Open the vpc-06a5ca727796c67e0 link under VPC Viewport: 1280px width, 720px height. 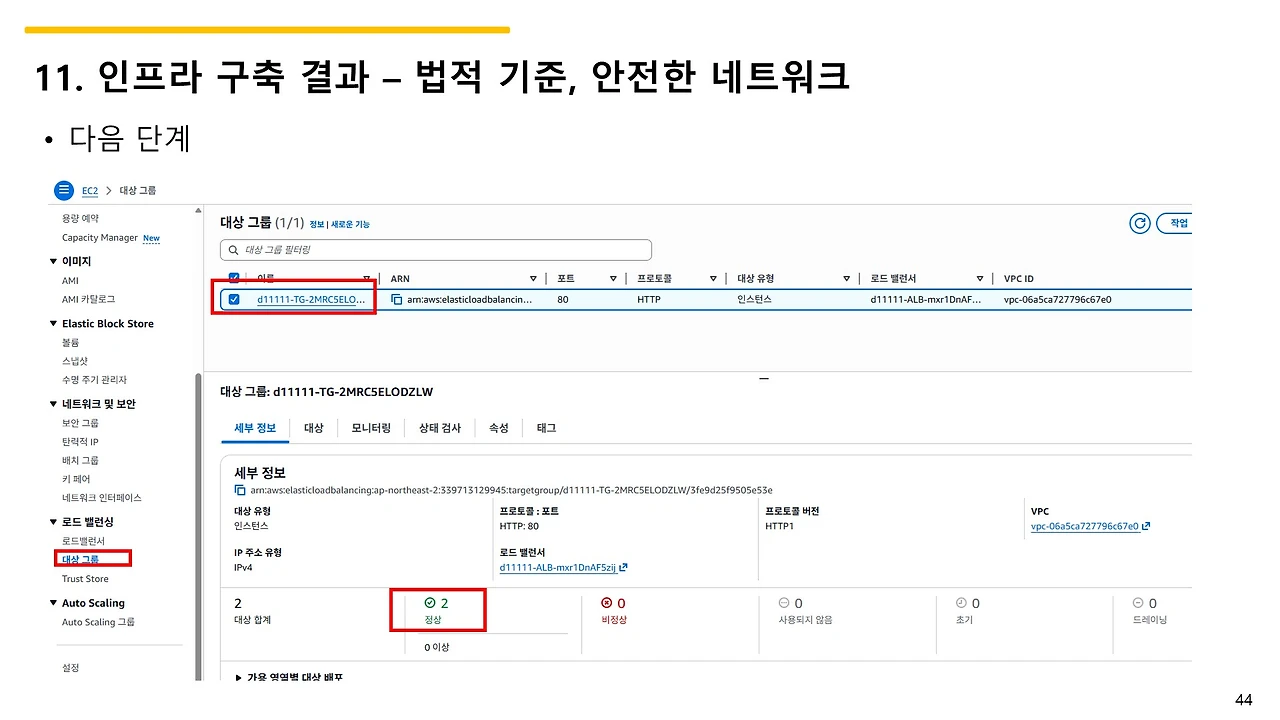[1085, 527]
